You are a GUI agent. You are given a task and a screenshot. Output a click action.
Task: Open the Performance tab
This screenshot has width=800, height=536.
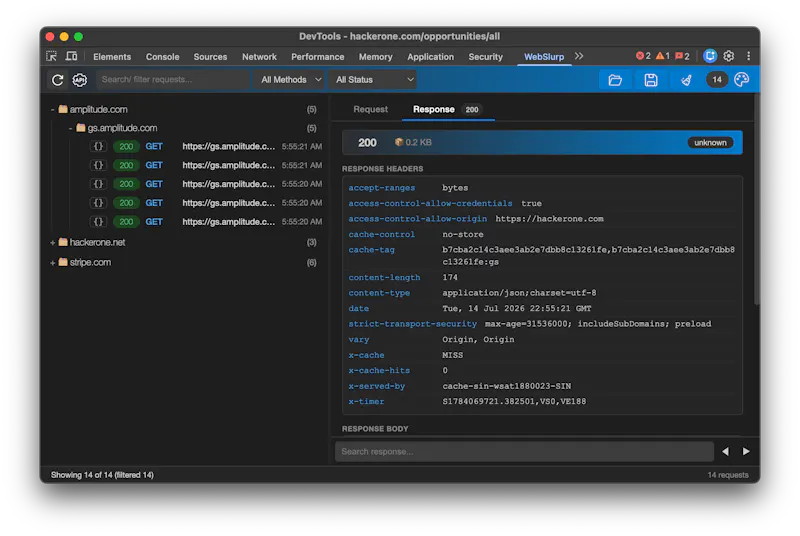point(317,57)
